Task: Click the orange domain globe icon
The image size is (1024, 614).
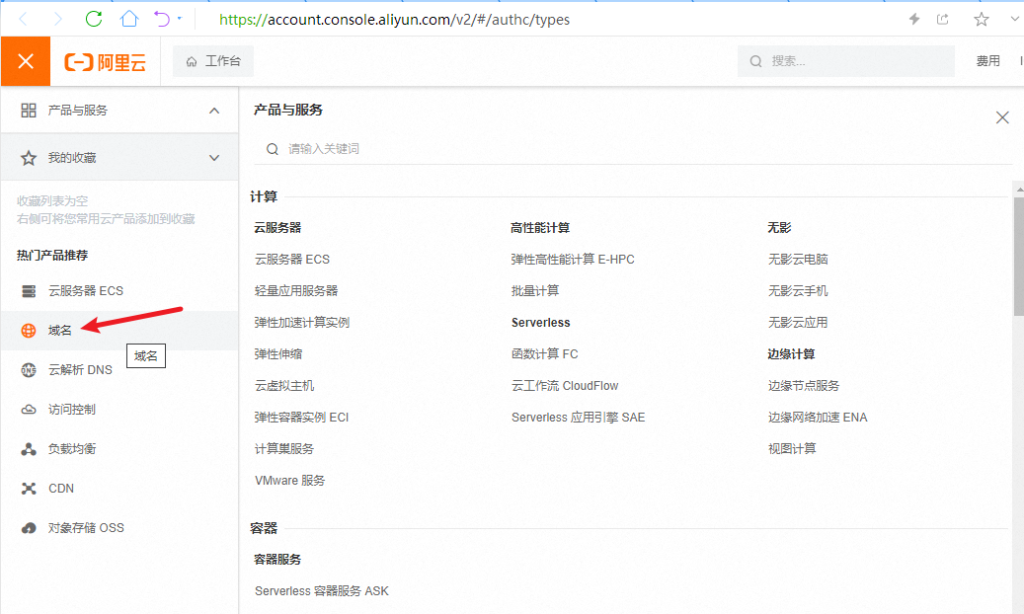Action: tap(29, 330)
